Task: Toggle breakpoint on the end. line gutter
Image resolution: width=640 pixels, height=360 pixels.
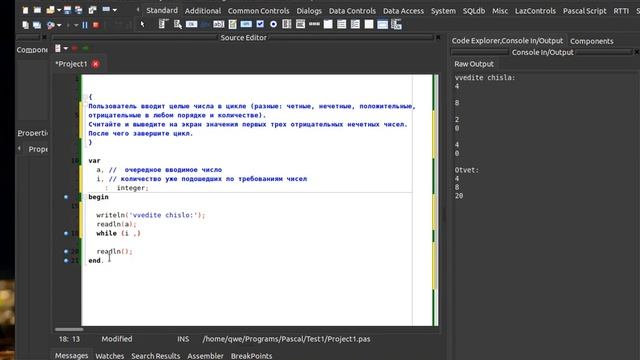Action: 66,260
